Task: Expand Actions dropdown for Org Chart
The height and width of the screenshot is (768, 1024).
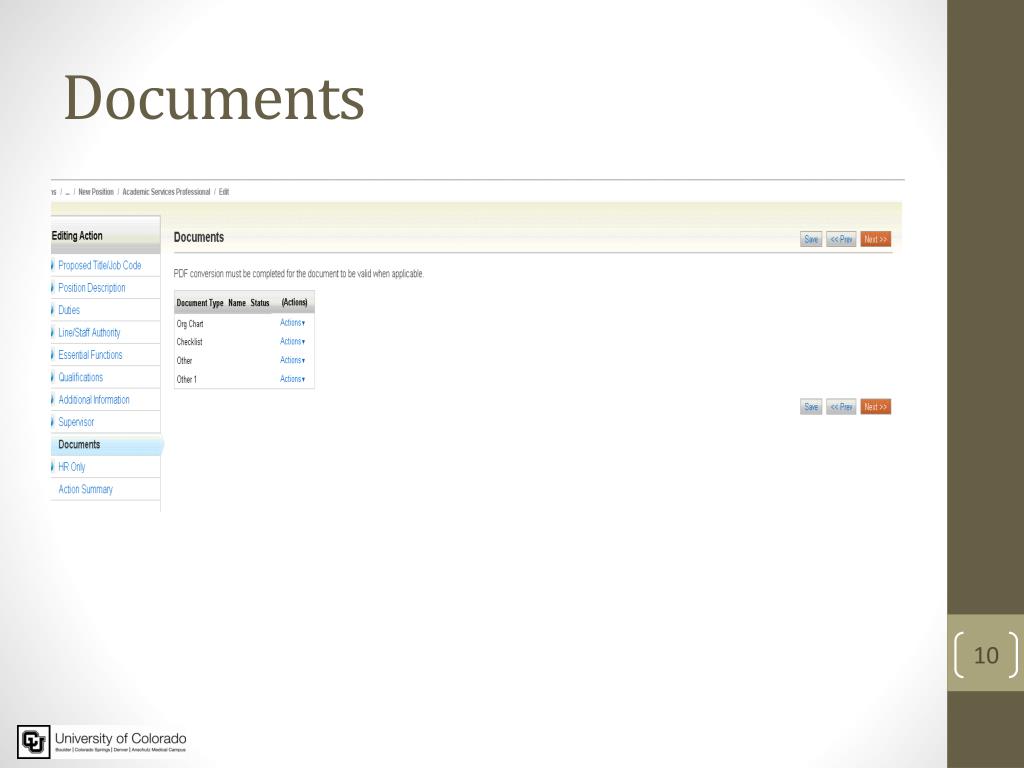Action: 293,323
